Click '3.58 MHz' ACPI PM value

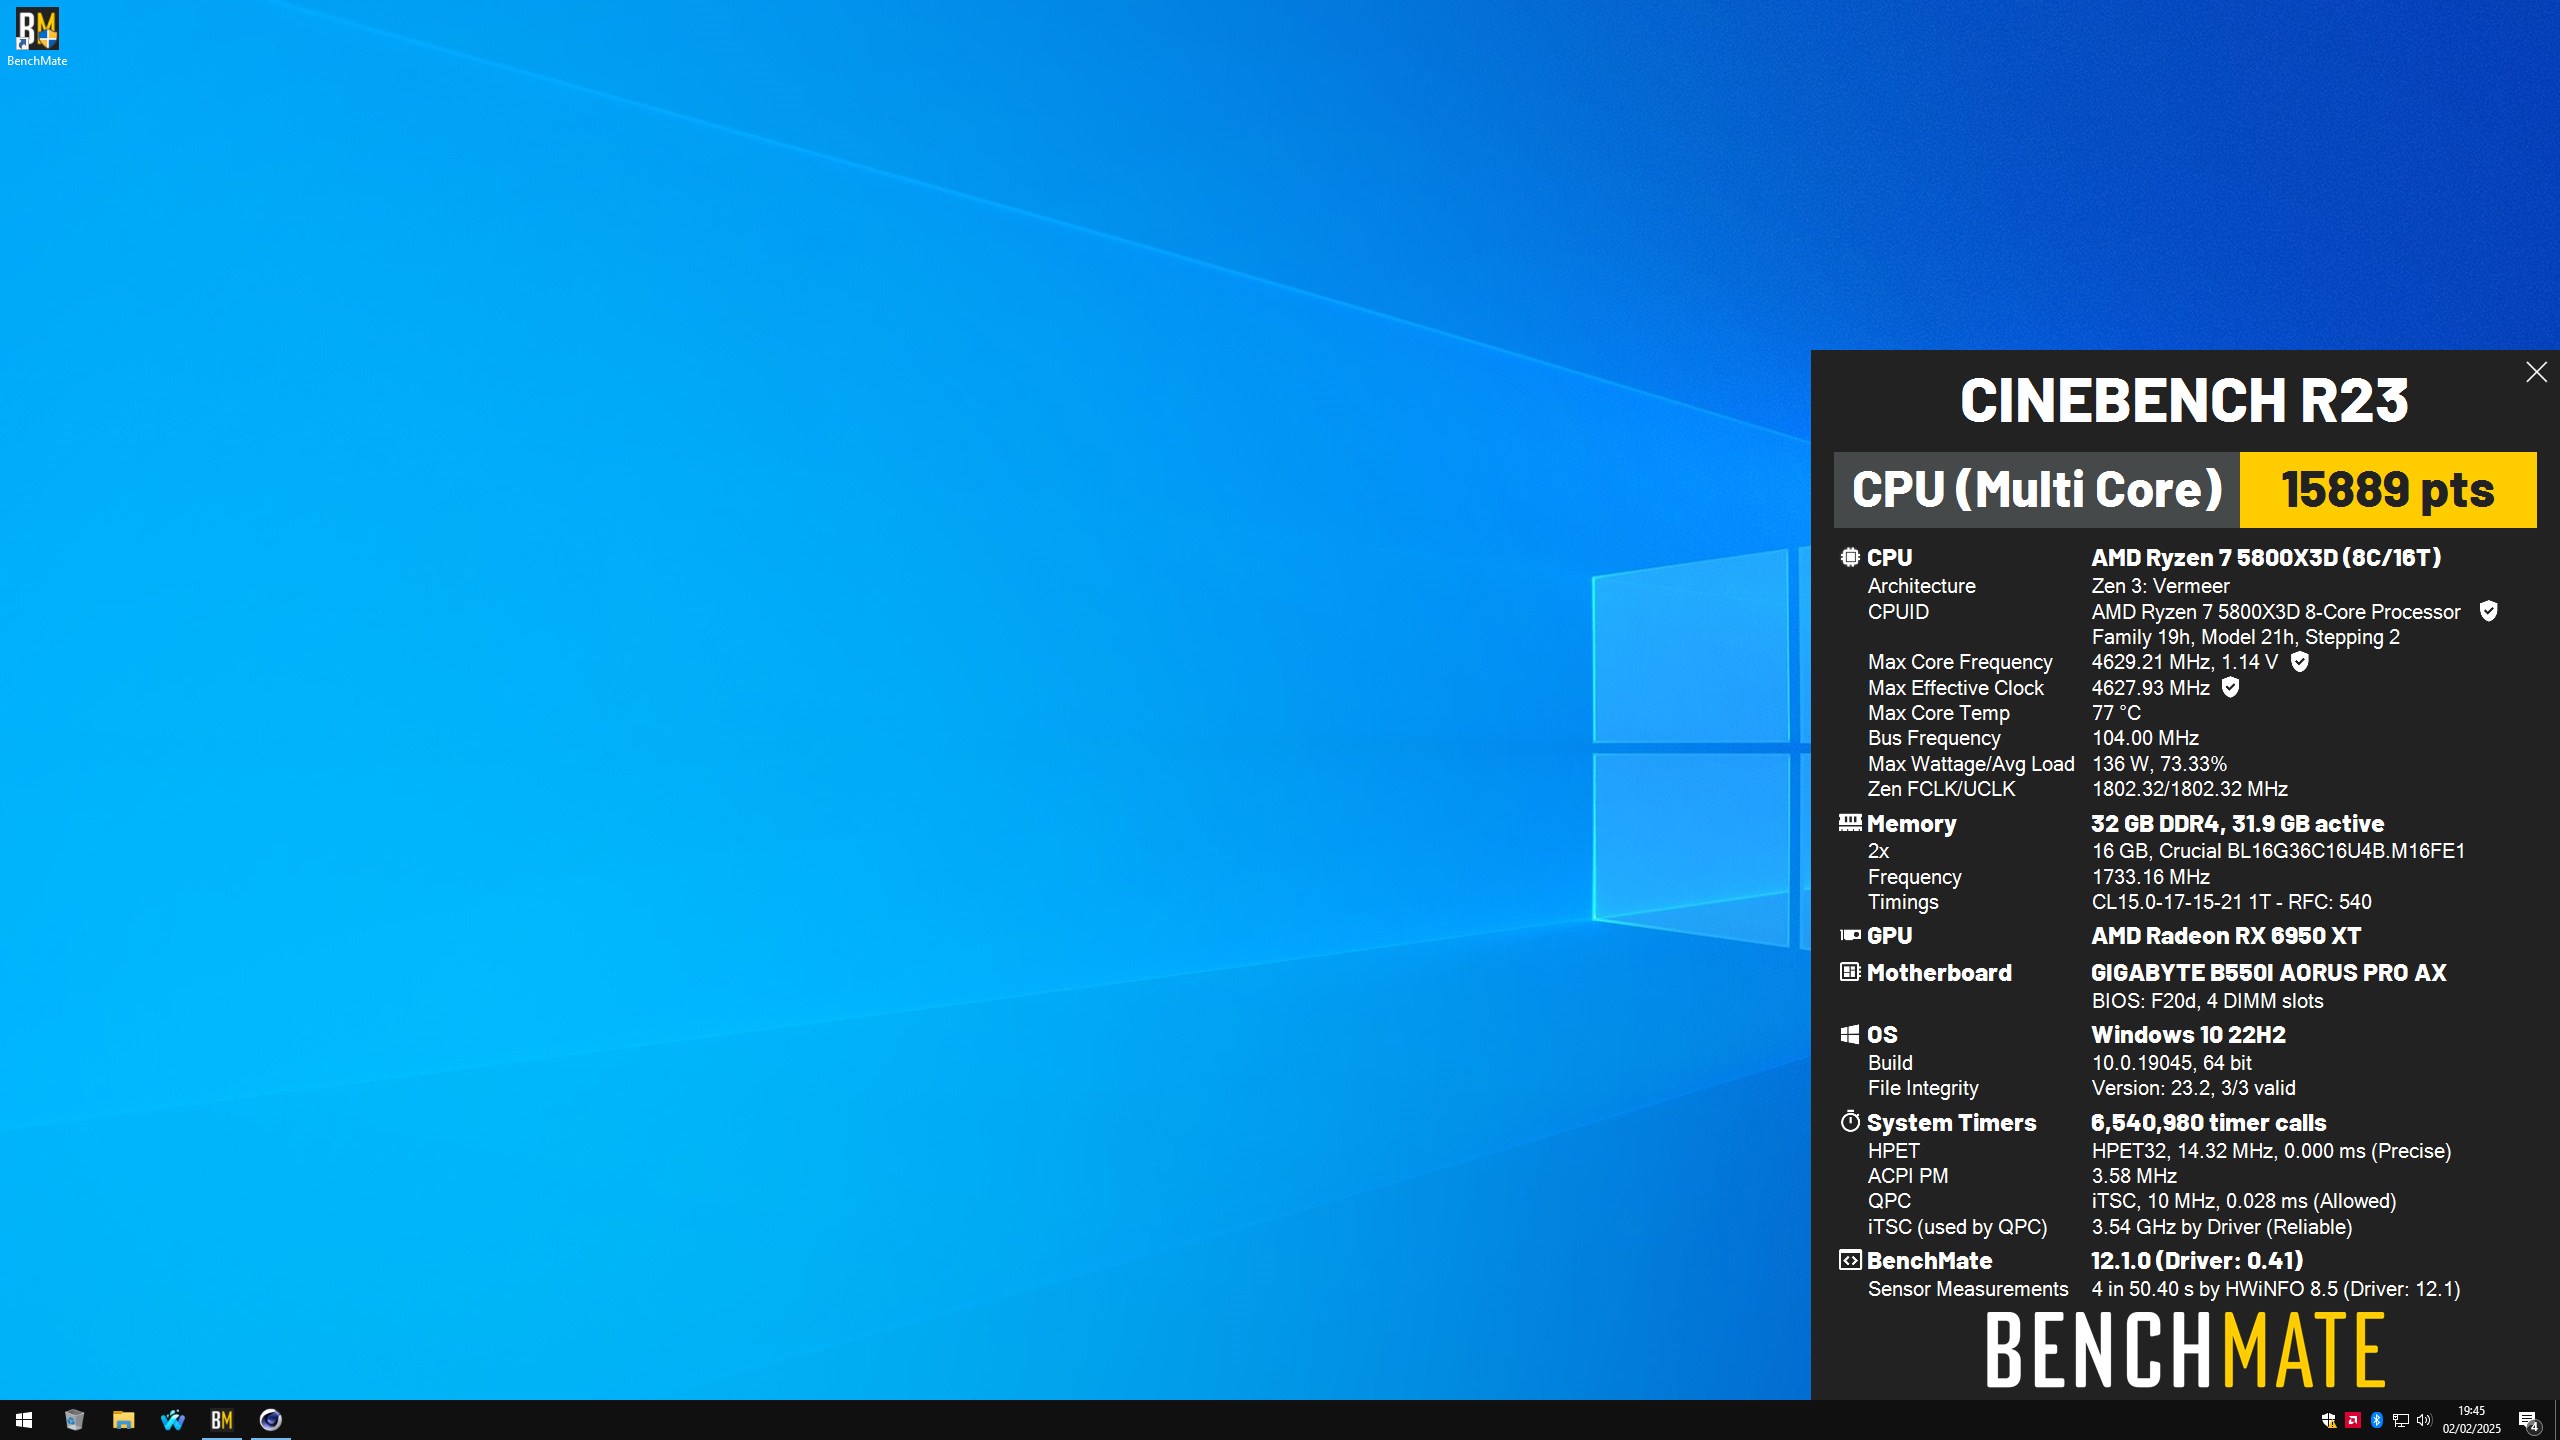click(x=2134, y=1176)
